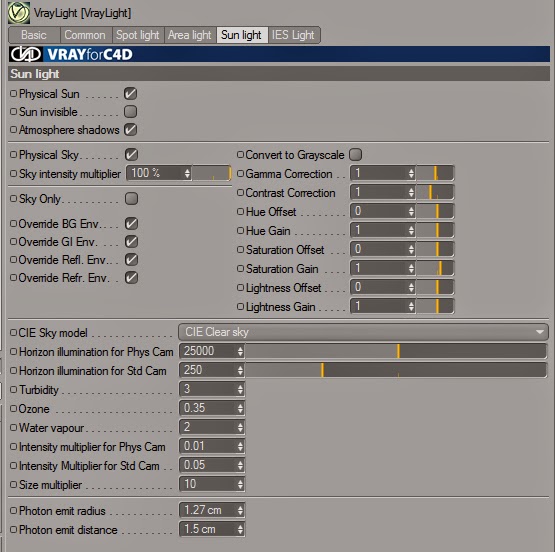This screenshot has width=555, height=552.
Task: Click the animation dot beside Turbidity
Action: [x=13, y=389]
